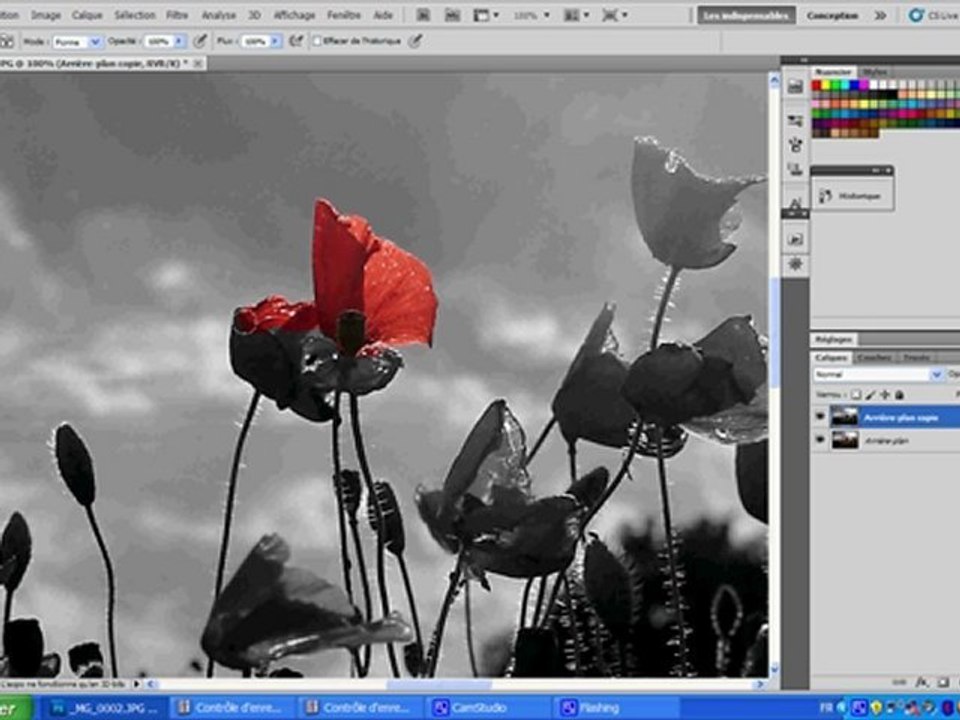Screen dimensions: 960x720
Task: Toggle tablet pressure for opacity icon
Action: click(200, 42)
